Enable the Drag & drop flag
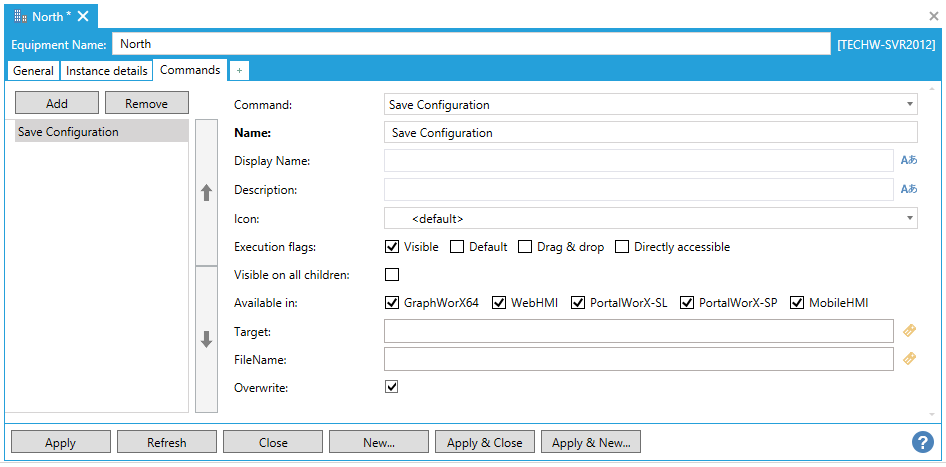 (x=525, y=247)
